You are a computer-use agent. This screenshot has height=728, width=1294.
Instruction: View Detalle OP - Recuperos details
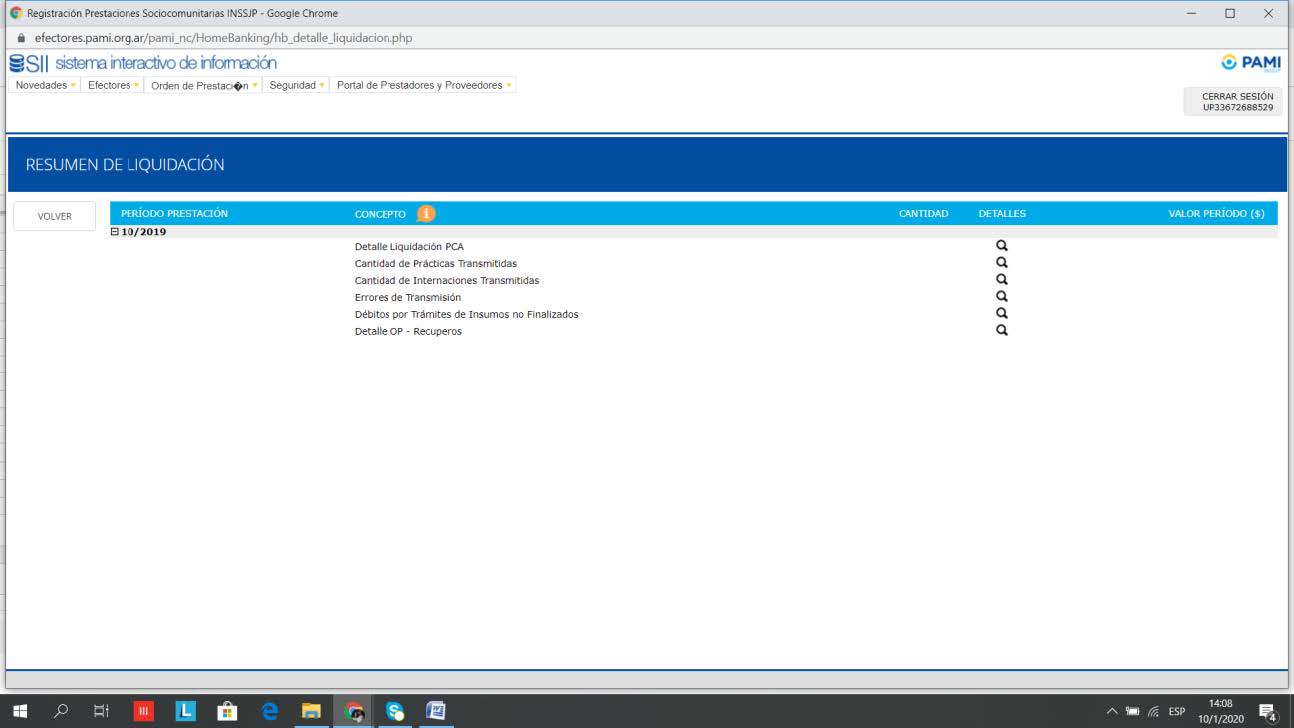click(1002, 331)
